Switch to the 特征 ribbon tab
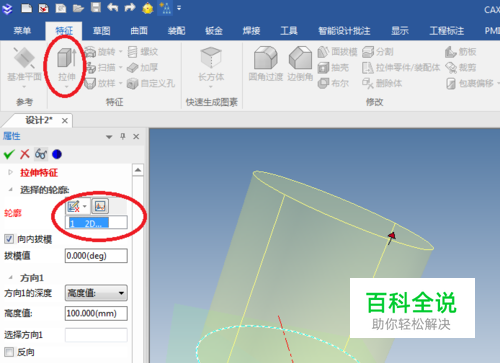This screenshot has width=500, height=363. click(64, 31)
